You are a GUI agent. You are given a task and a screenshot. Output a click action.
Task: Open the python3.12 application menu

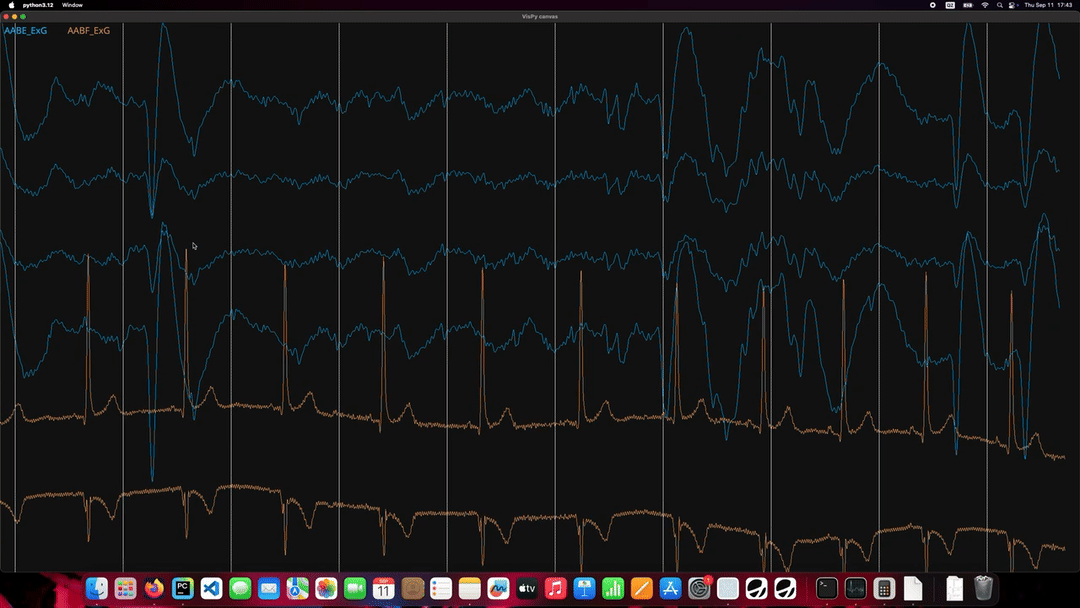38,5
